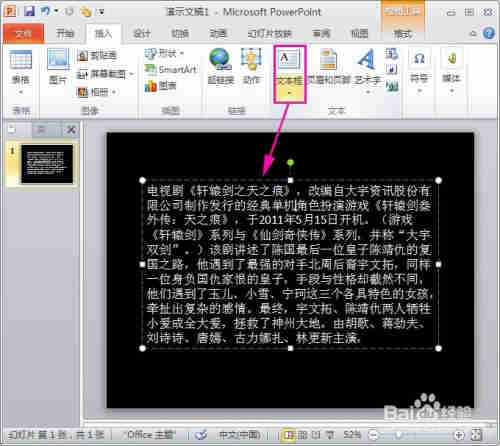The width and height of the screenshot is (500, 446).
Task: Open the customize quick access toolbar arrow
Action: tap(101, 13)
